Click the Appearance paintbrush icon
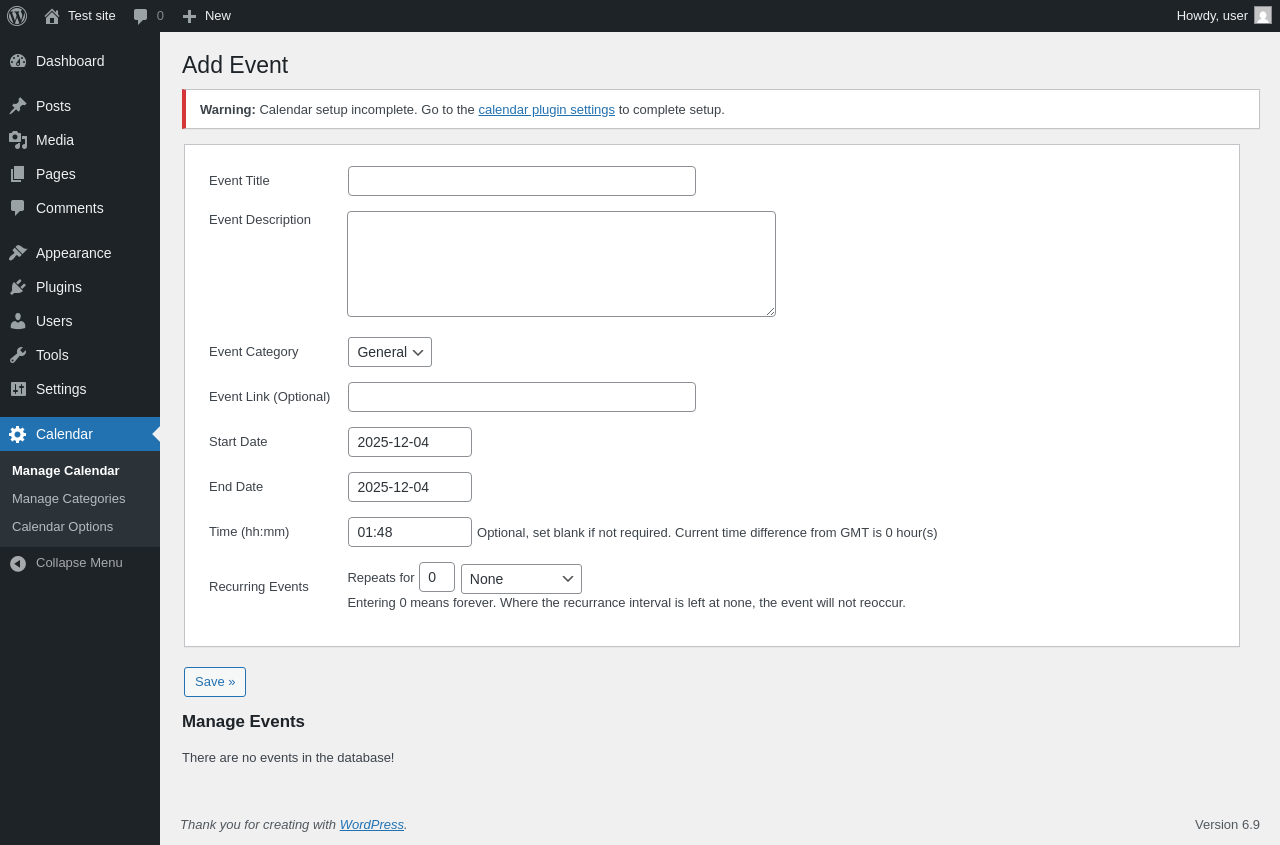 [18, 253]
